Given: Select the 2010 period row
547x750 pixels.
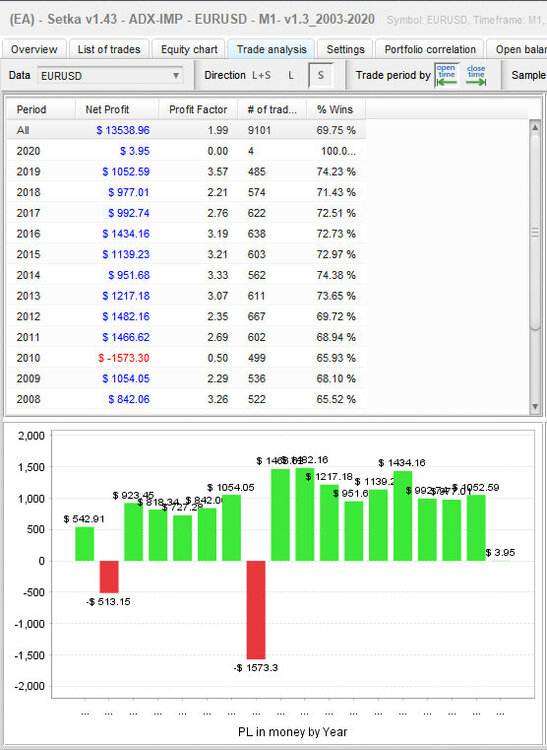Looking at the screenshot, I should 186,358.
